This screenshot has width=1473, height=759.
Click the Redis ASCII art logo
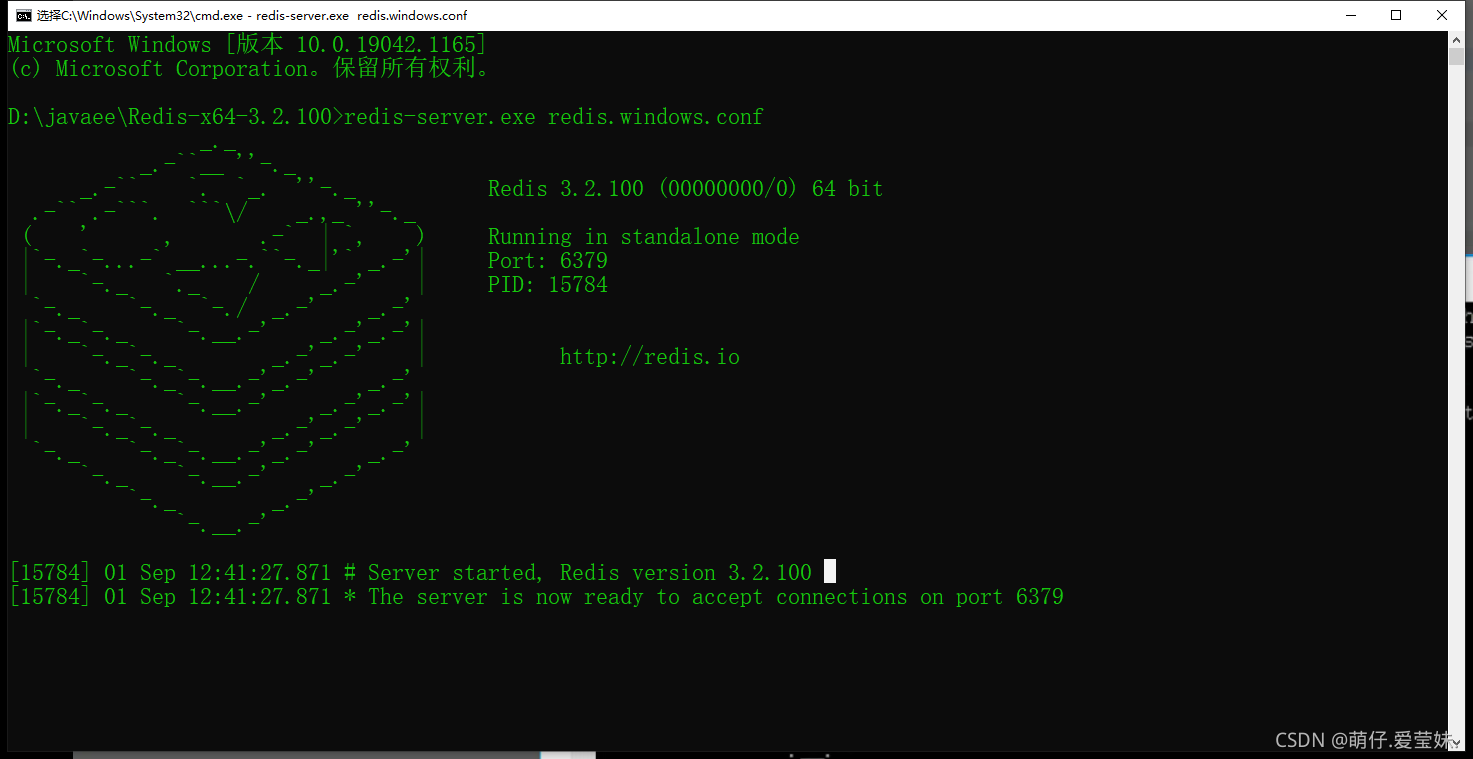tap(226, 340)
